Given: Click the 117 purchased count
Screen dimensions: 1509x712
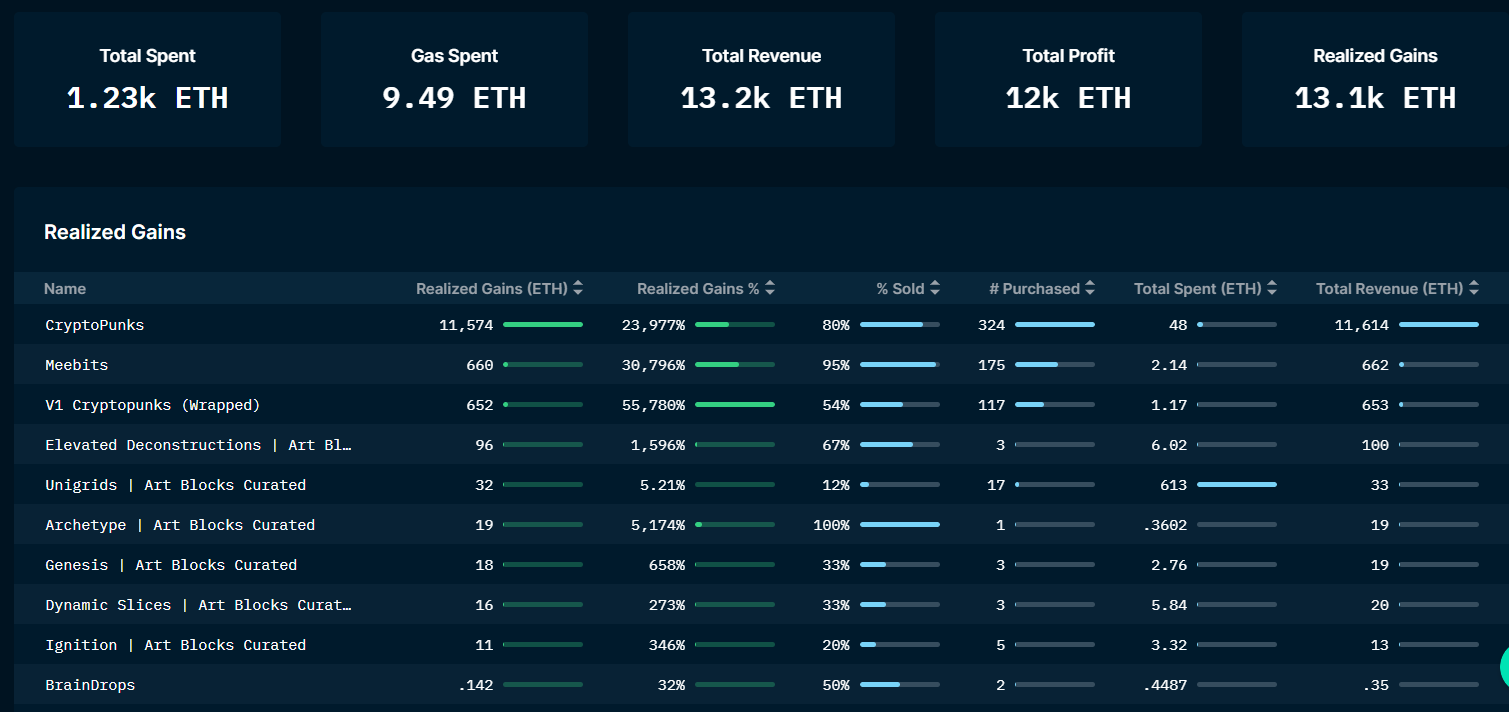Looking at the screenshot, I should click(x=992, y=405).
